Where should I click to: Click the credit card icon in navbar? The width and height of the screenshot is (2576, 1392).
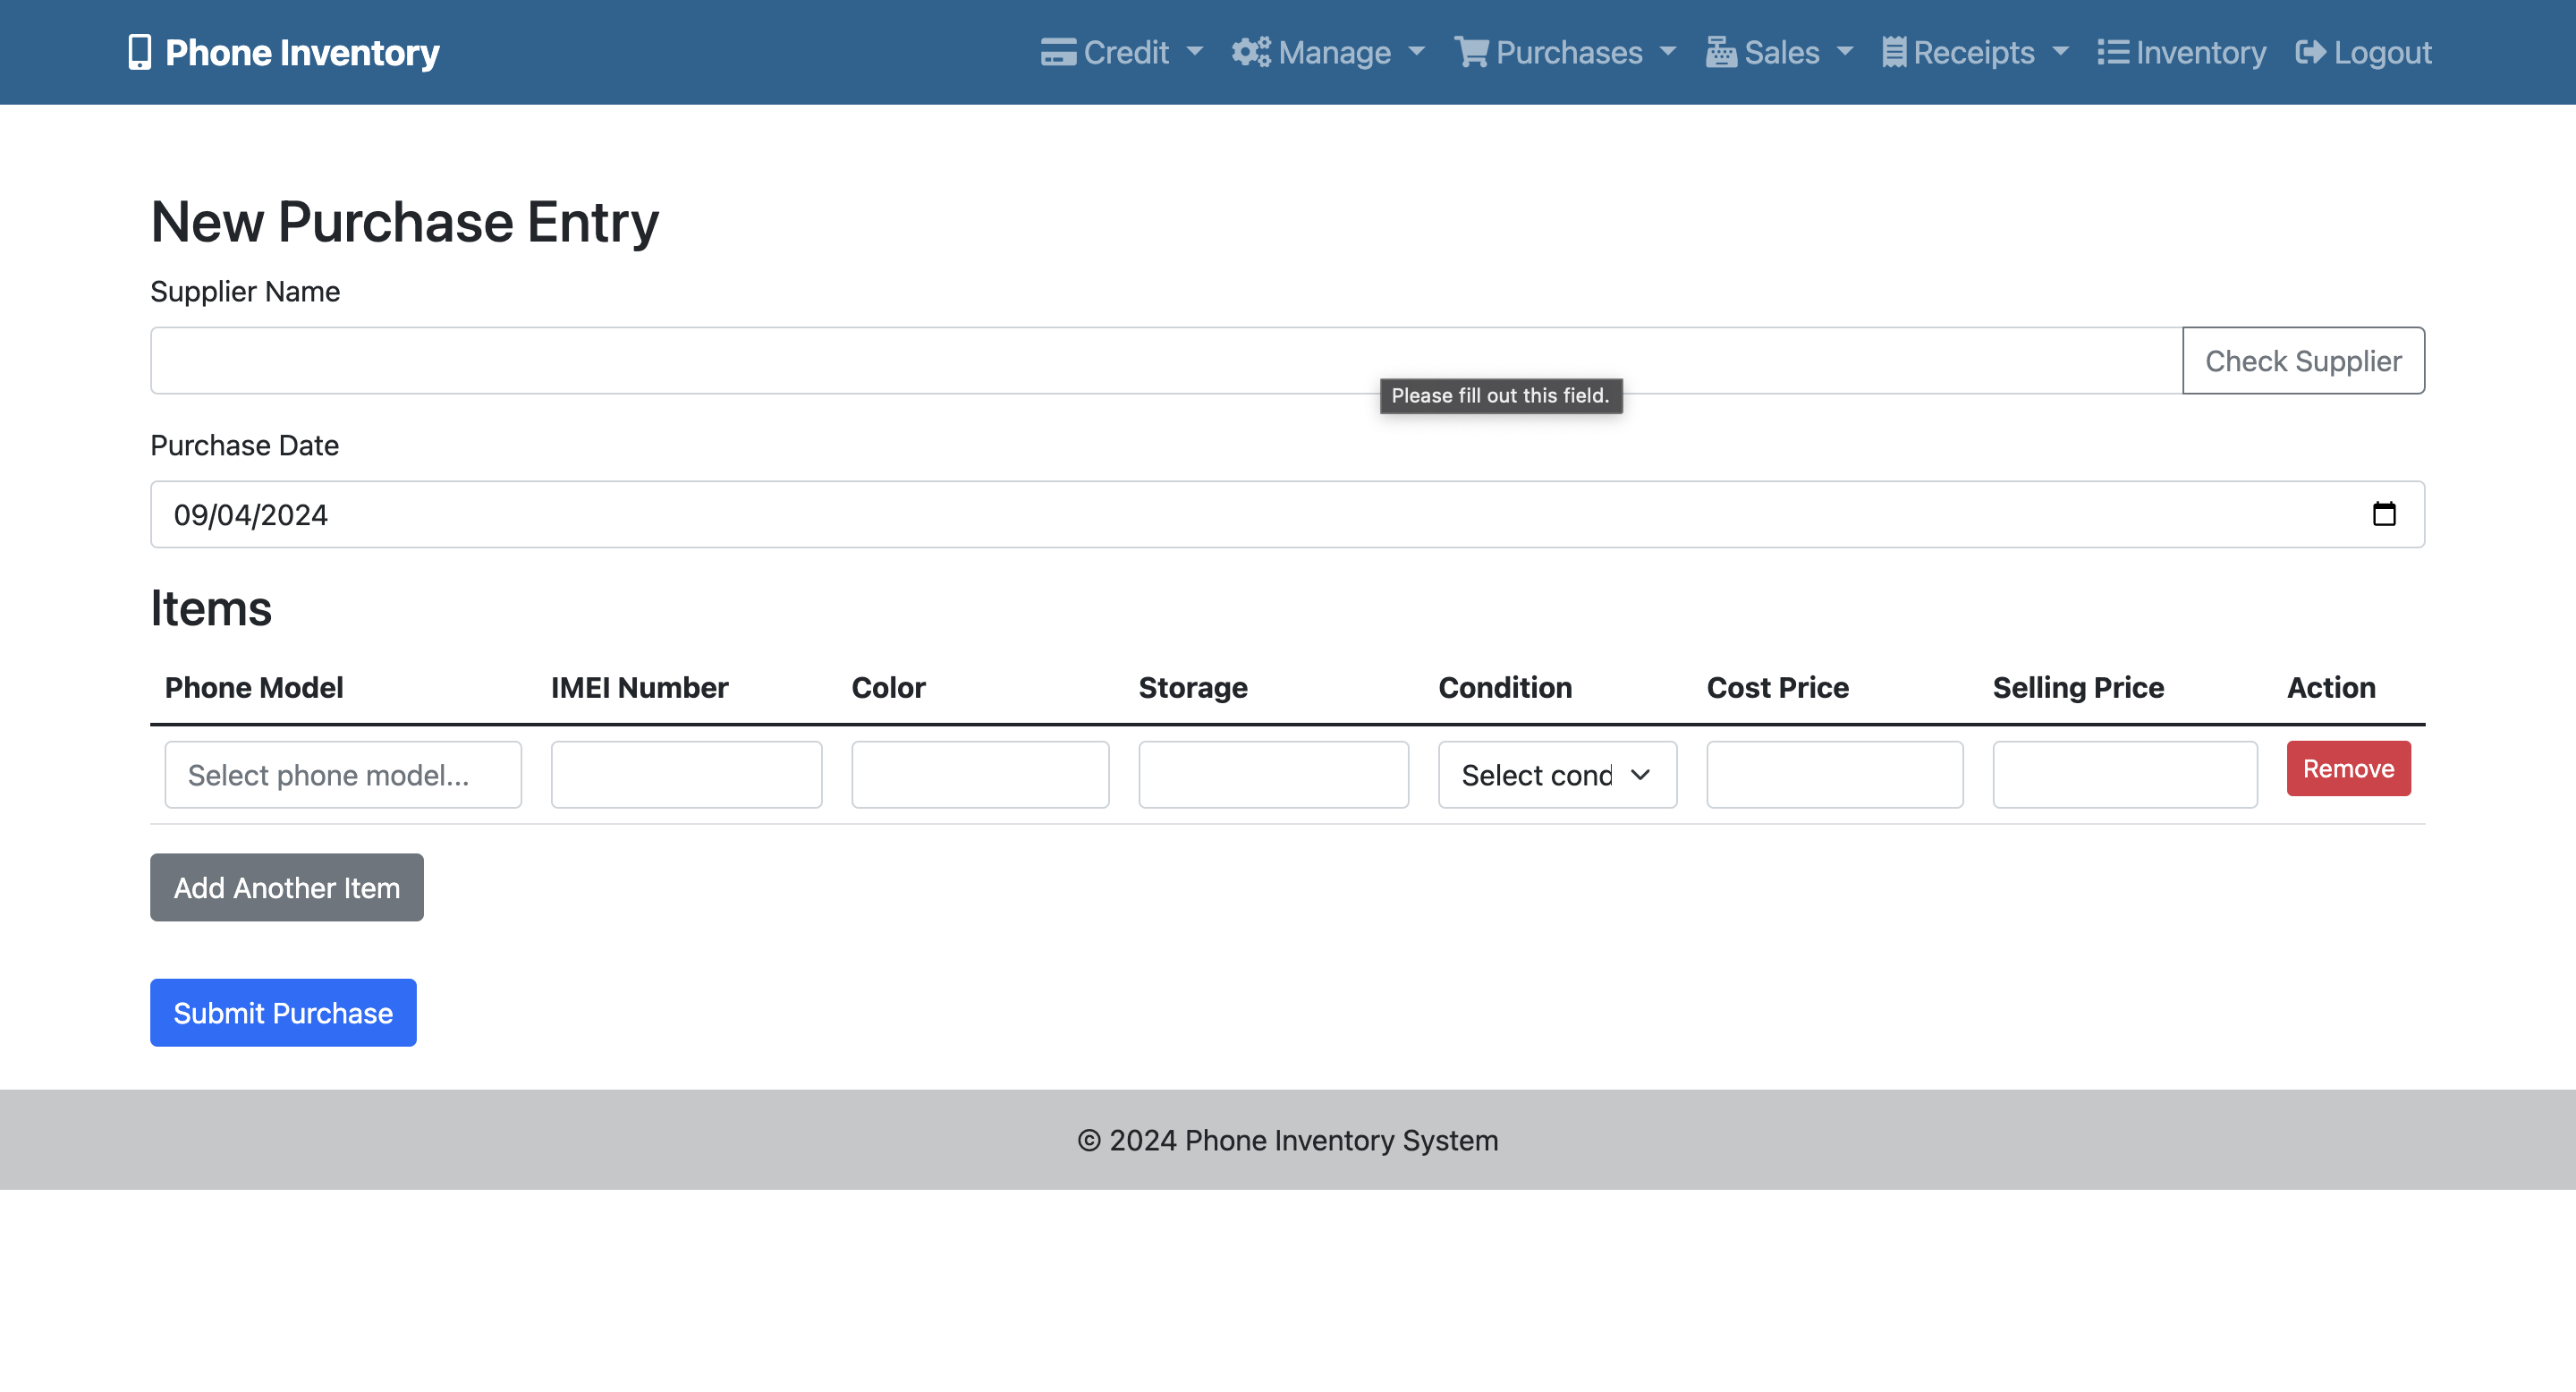tap(1058, 52)
